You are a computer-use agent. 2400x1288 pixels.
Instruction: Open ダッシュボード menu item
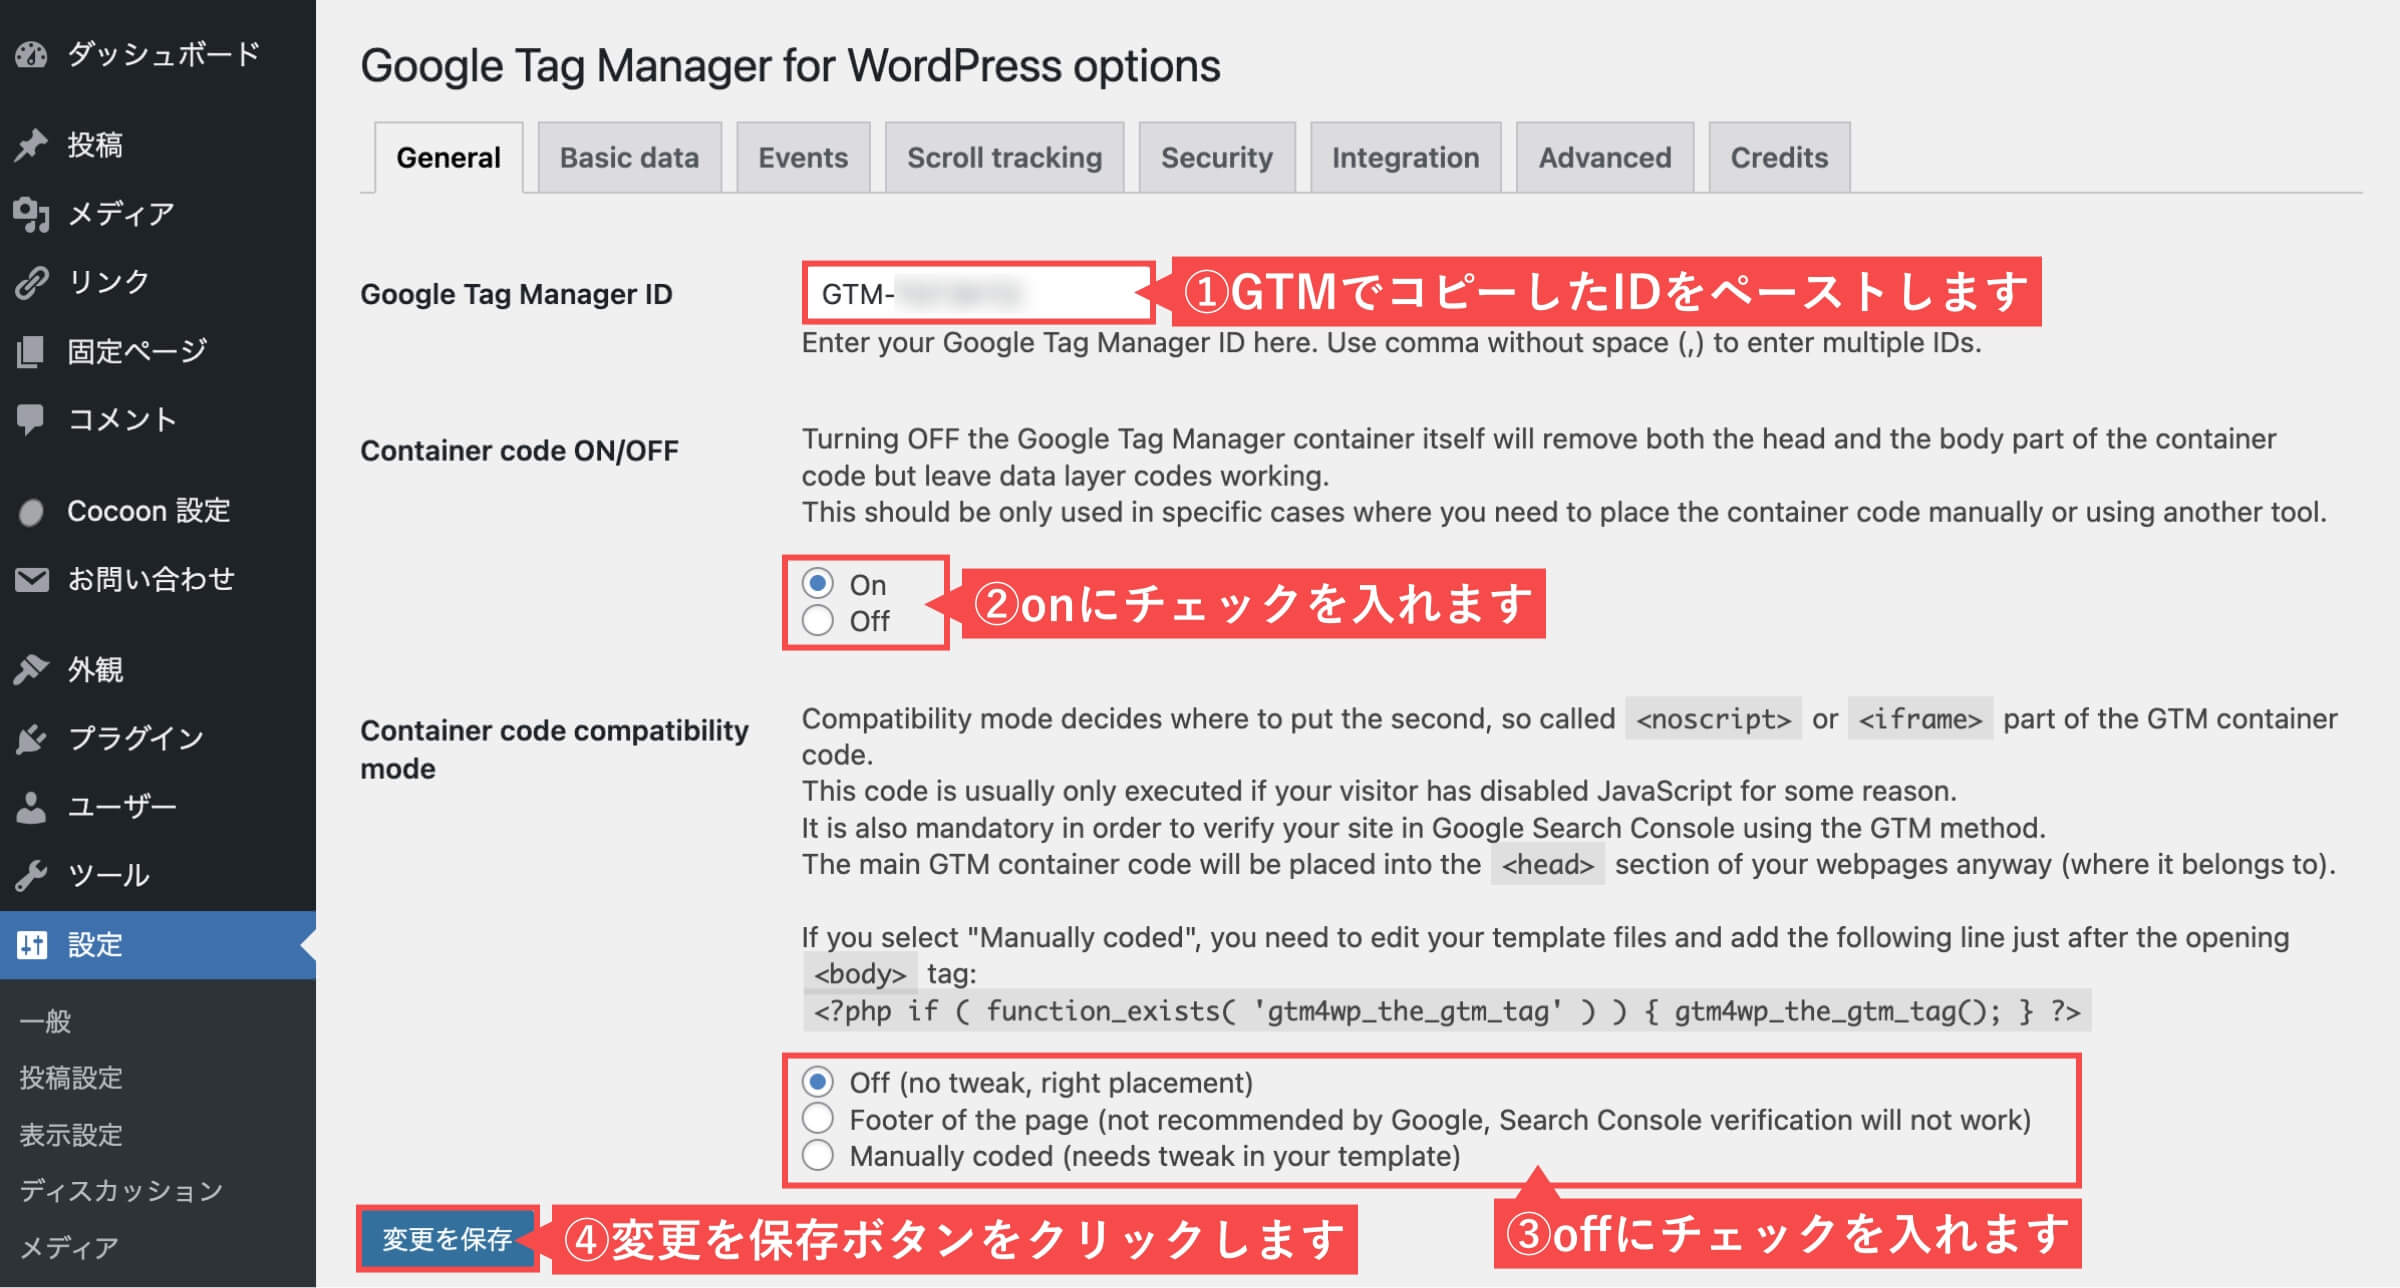(x=158, y=54)
